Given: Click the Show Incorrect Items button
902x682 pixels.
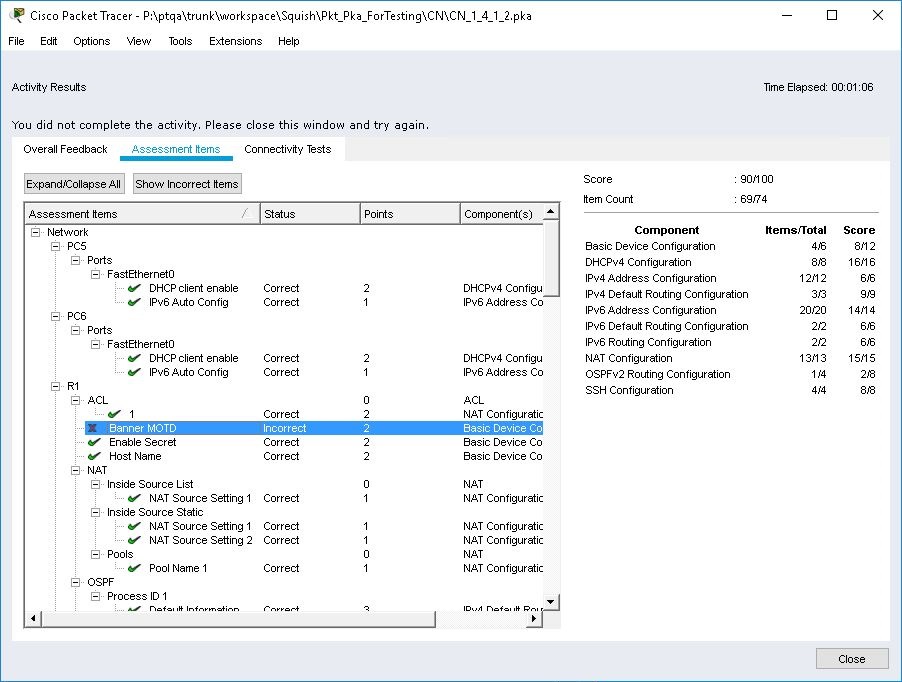Looking at the screenshot, I should pyautogui.click(x=187, y=184).
